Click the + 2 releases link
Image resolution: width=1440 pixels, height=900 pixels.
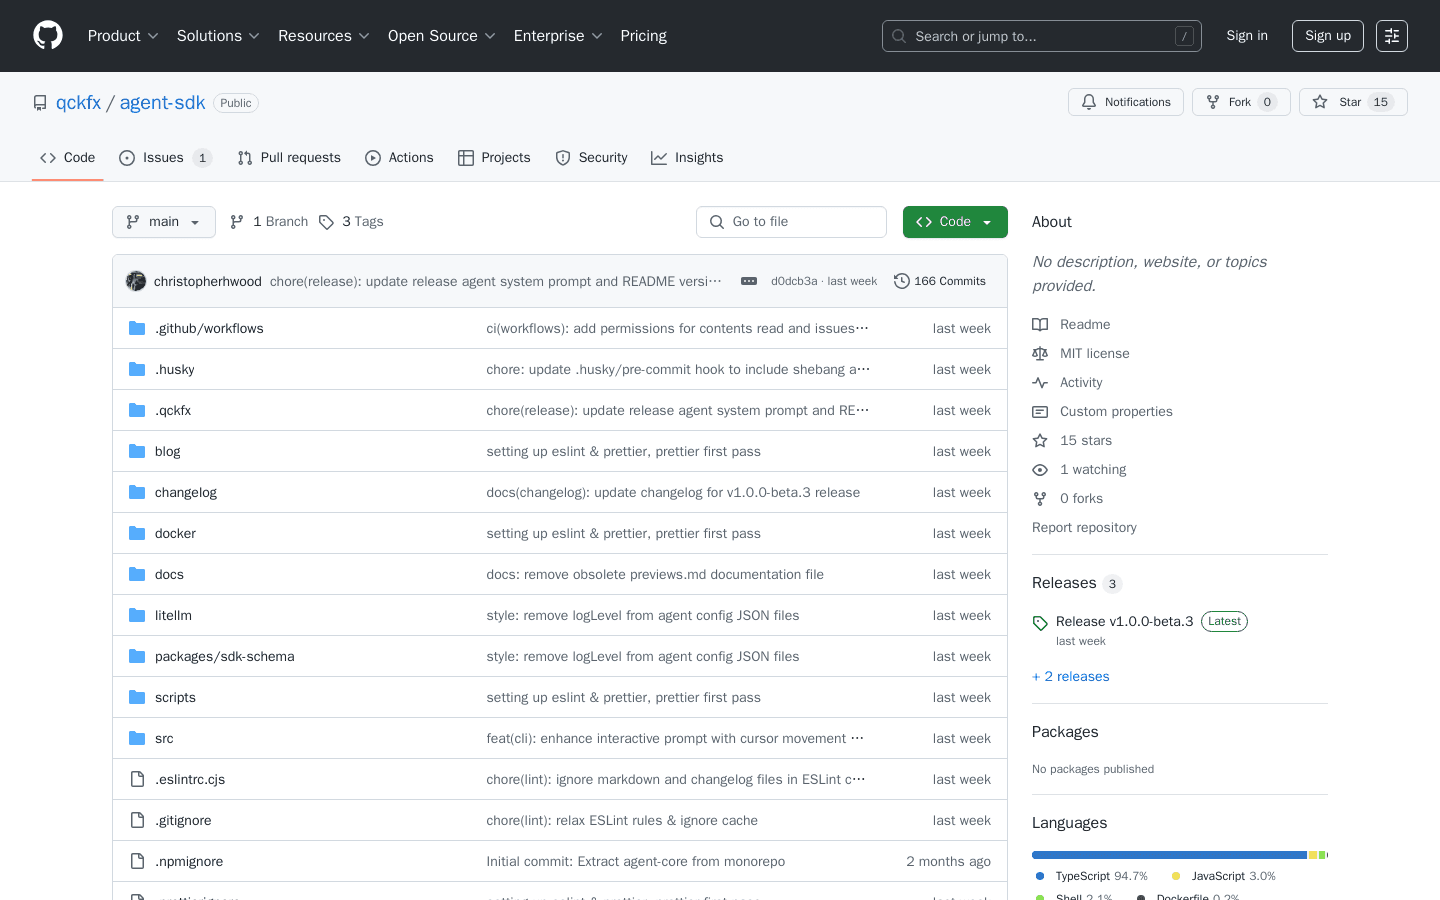click(x=1070, y=676)
